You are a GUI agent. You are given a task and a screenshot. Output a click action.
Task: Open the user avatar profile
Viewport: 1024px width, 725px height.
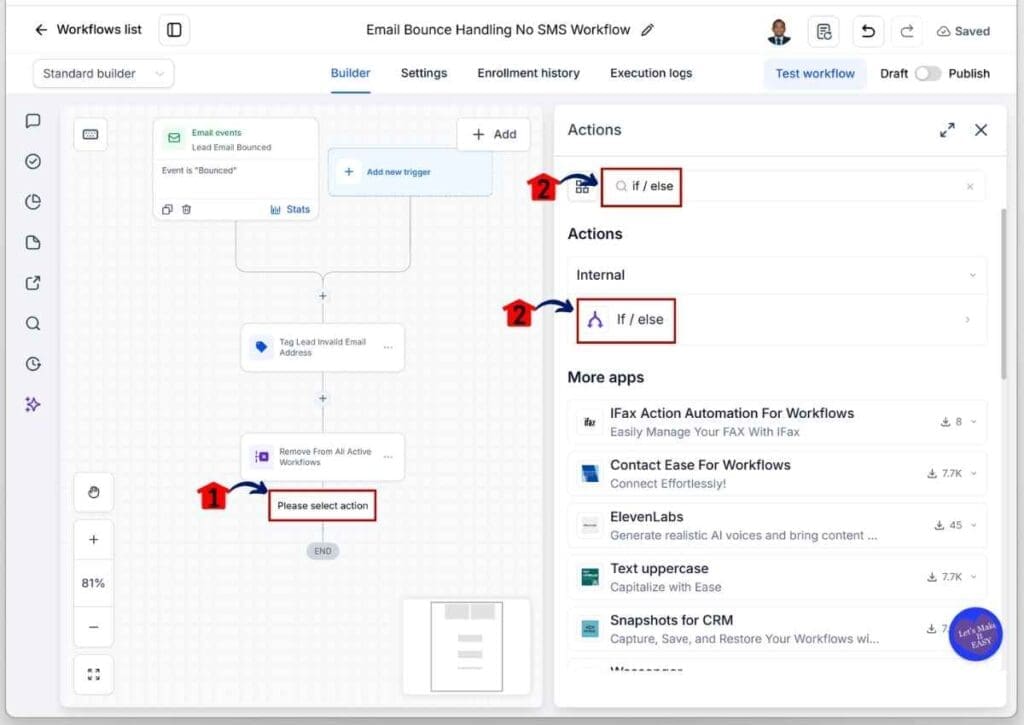(x=778, y=31)
